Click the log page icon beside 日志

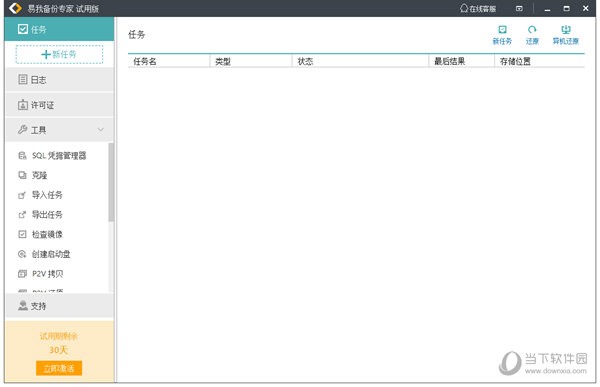[x=23, y=80]
